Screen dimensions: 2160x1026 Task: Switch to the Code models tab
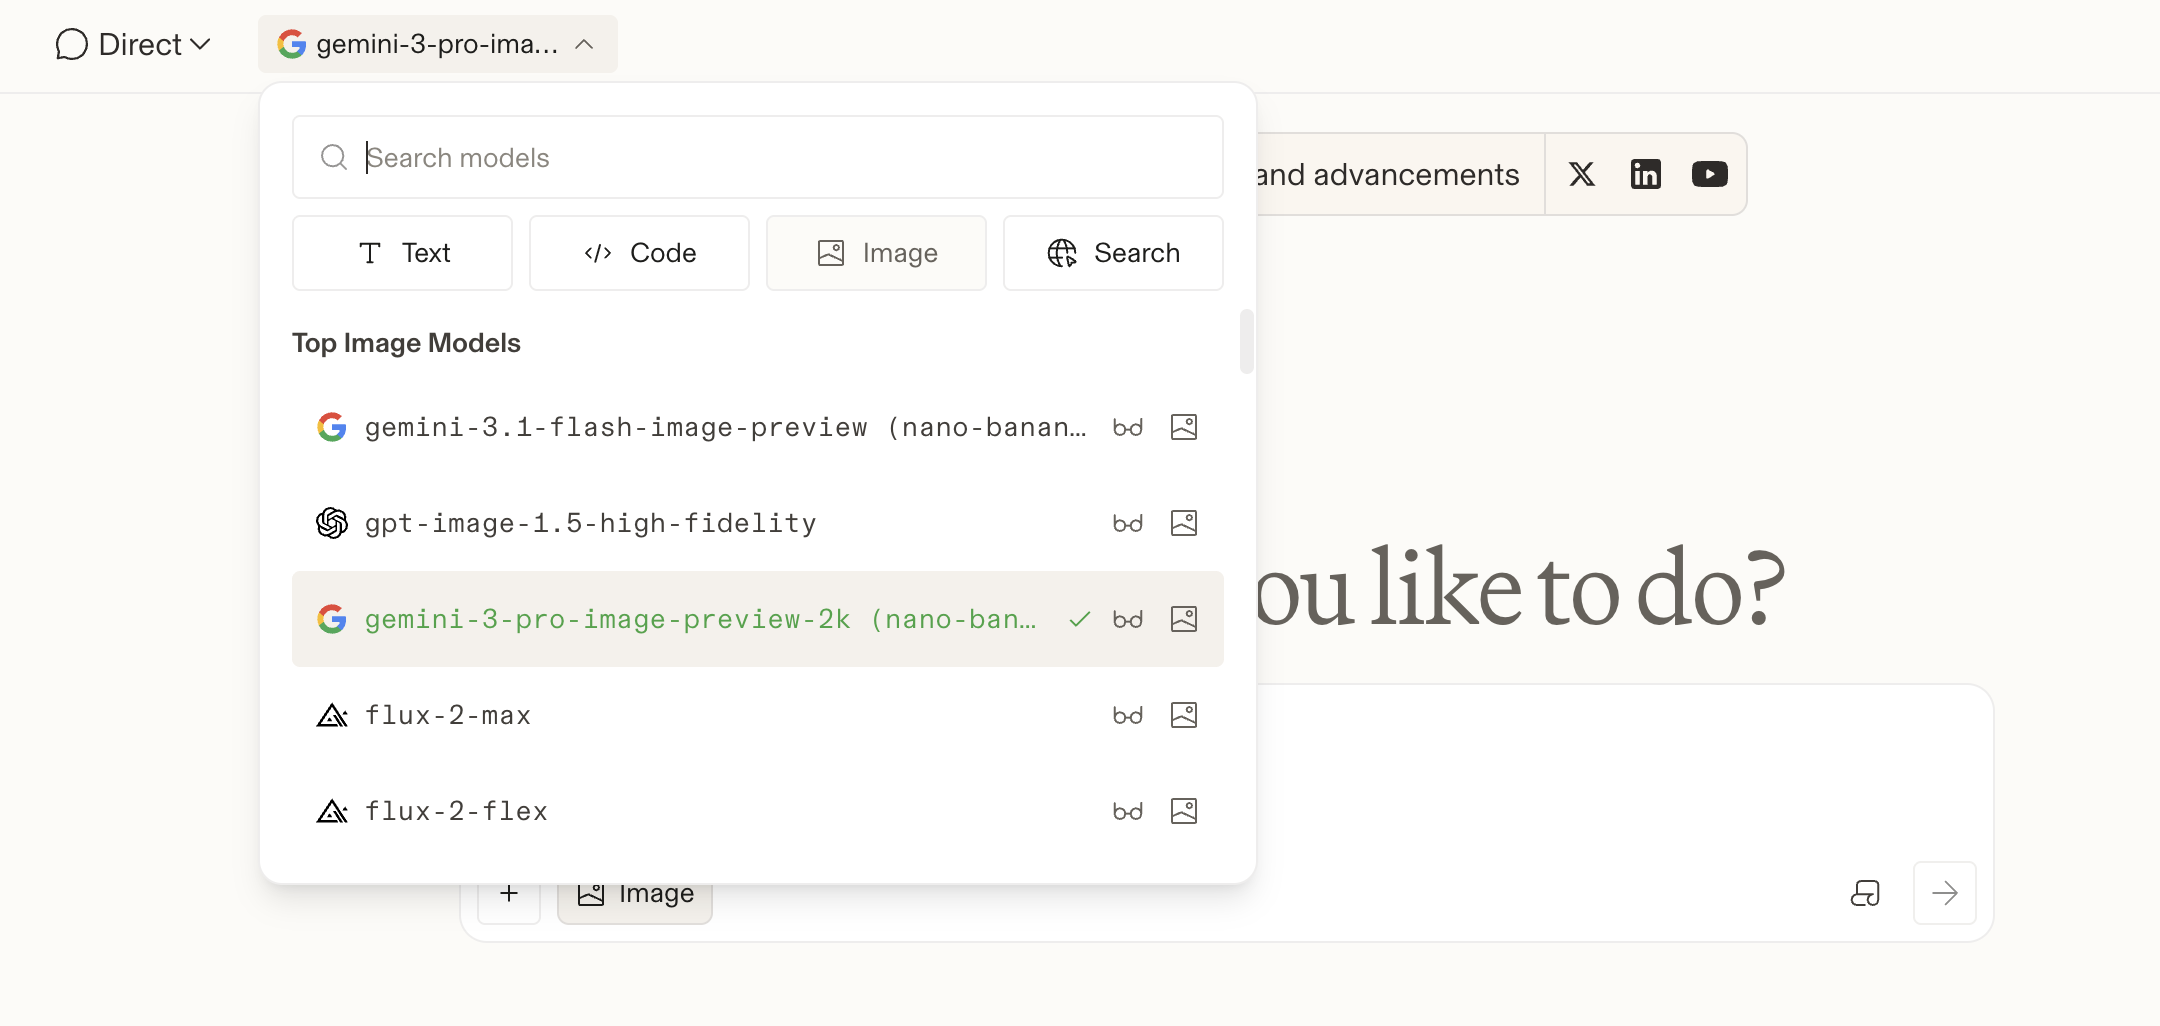pos(639,253)
